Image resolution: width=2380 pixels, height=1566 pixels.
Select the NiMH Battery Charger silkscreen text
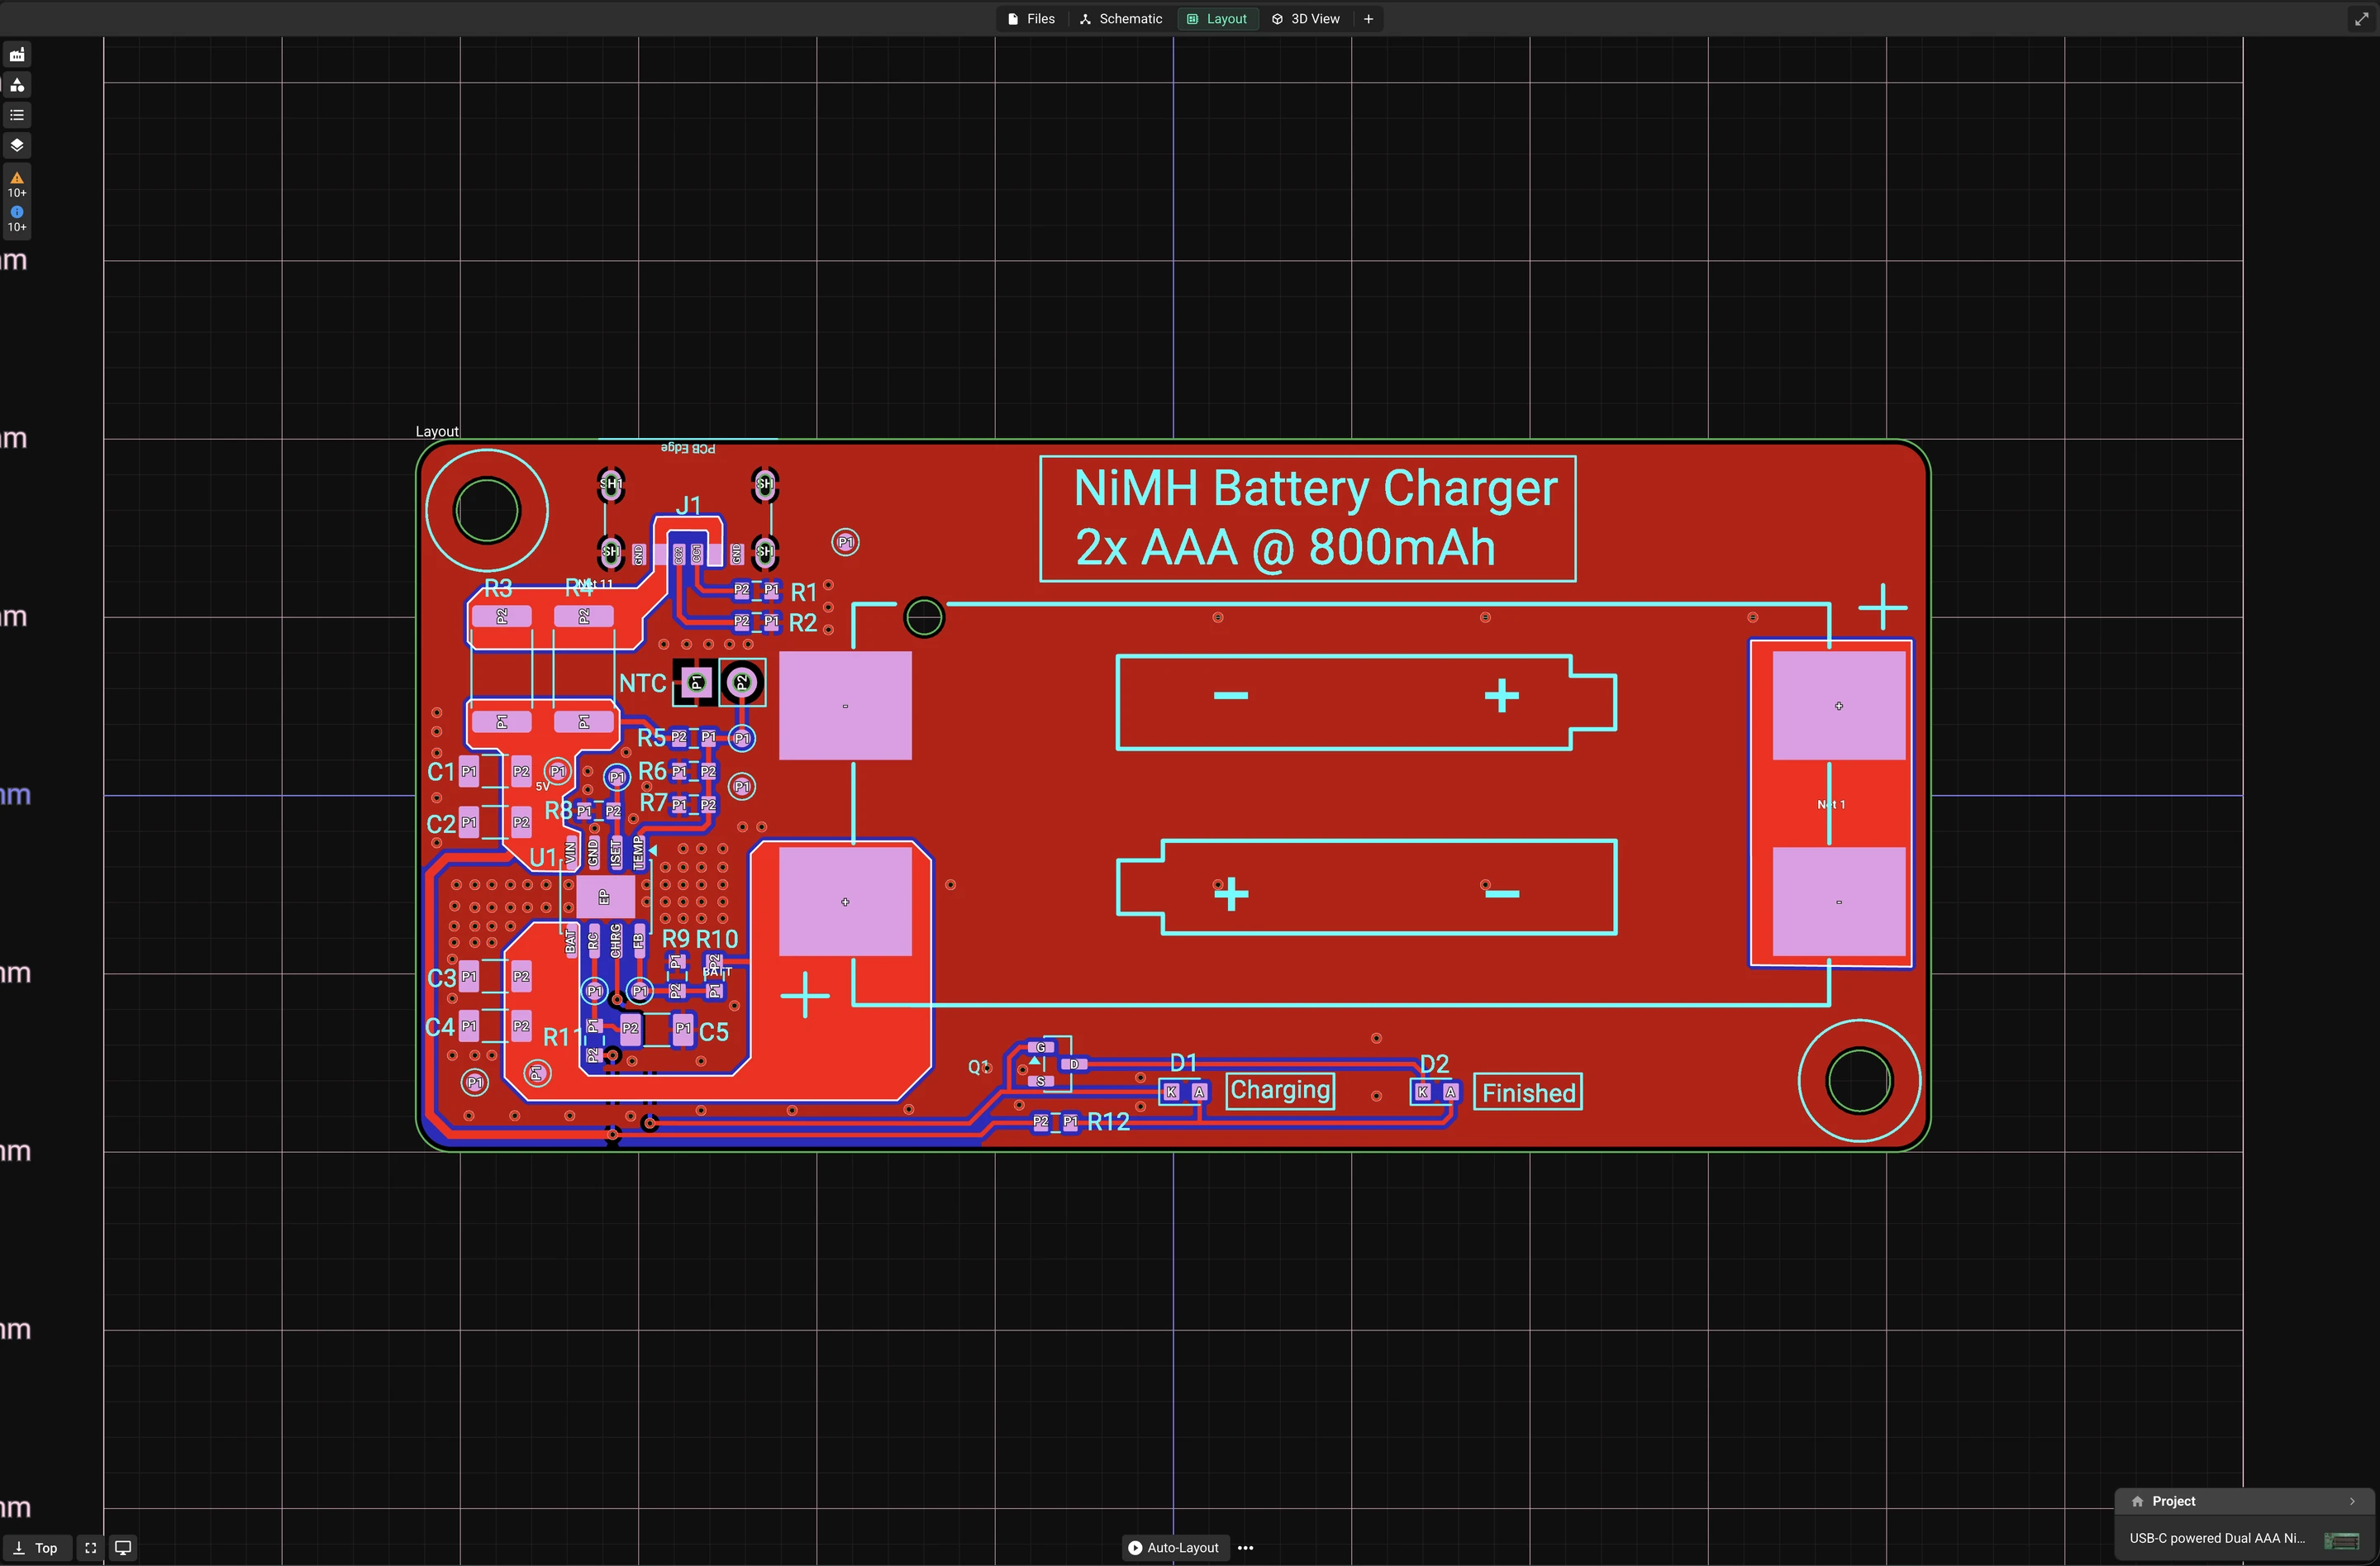pos(1315,489)
